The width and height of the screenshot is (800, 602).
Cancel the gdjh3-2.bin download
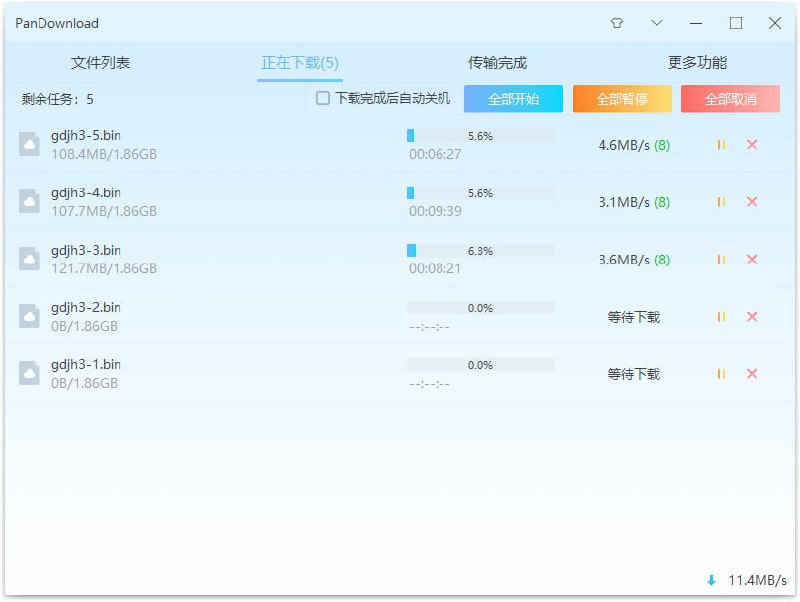pos(752,316)
